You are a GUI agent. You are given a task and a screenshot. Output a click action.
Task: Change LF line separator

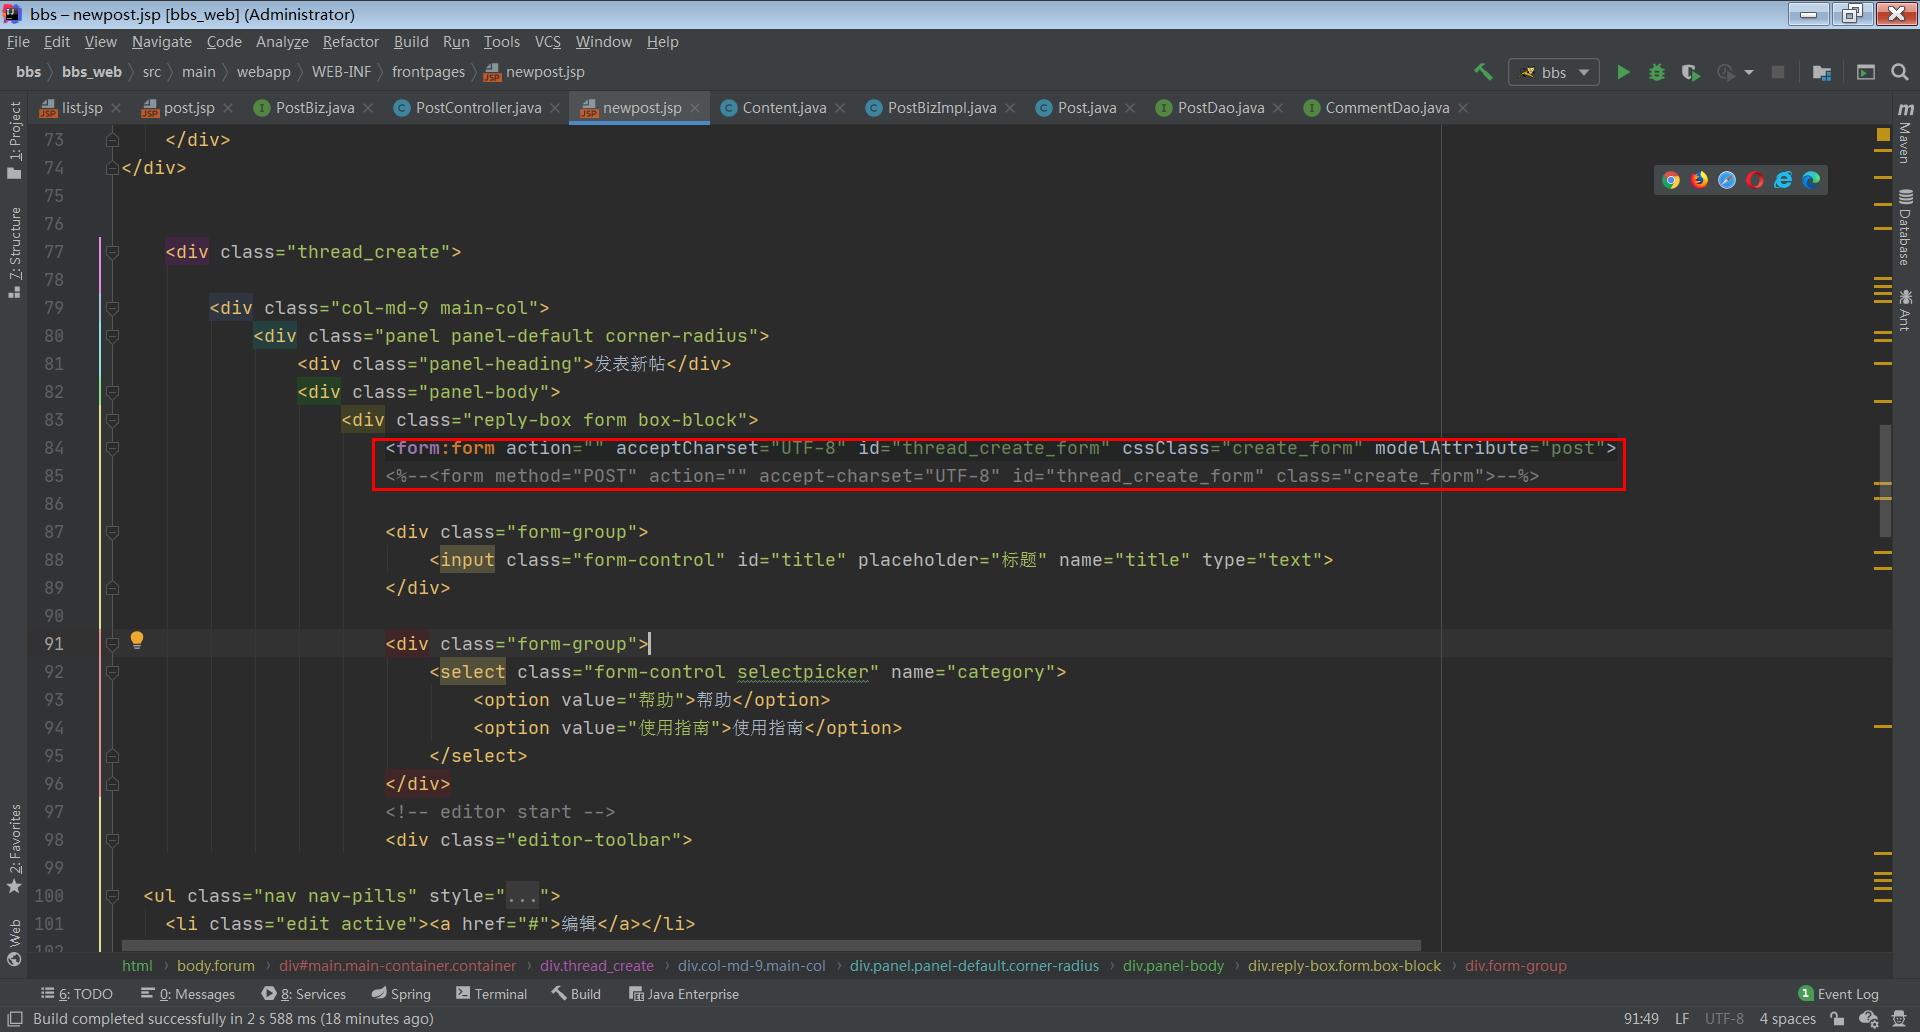tap(1682, 1019)
